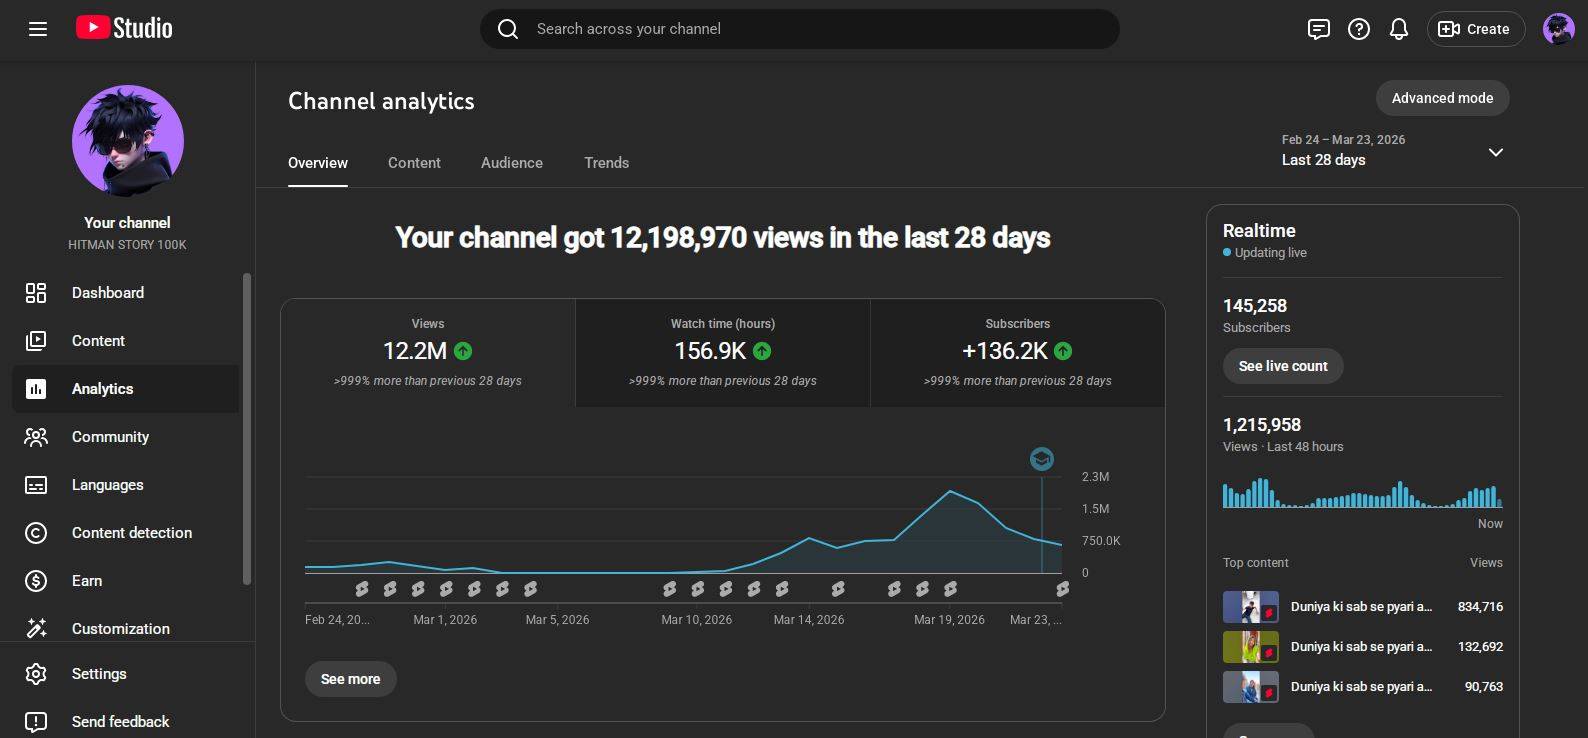
Task: Click the YouTube Studio logo
Action: click(x=124, y=28)
